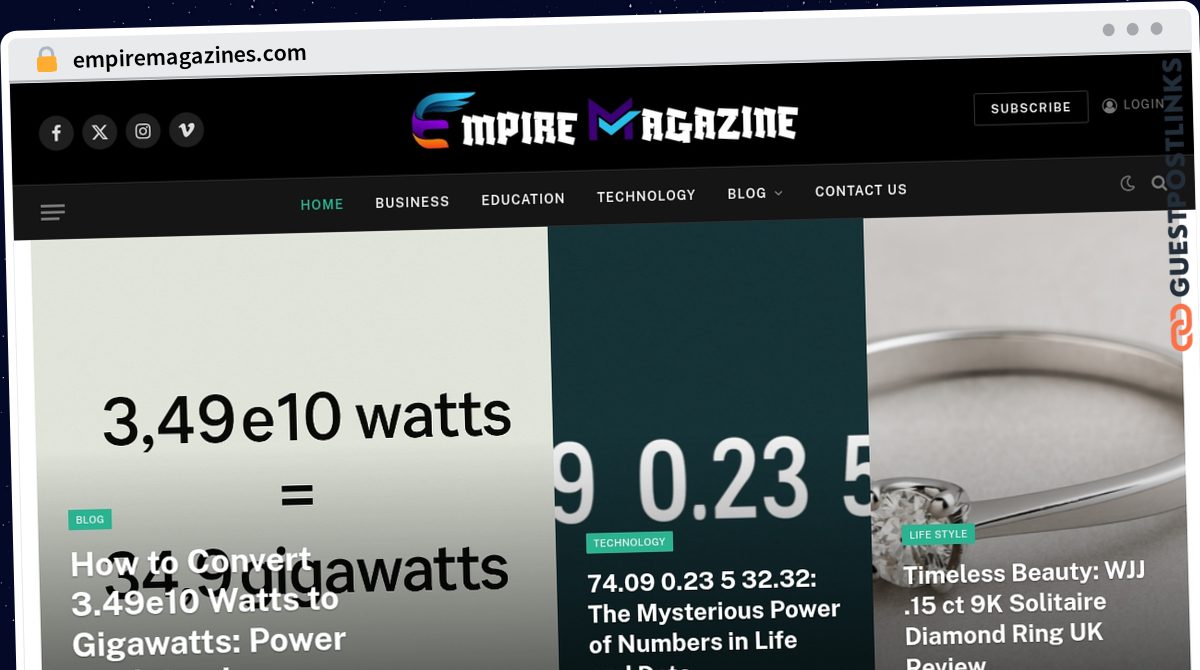Expand the Blog dropdown menu
Viewport: 1200px width, 670px height.
[755, 193]
